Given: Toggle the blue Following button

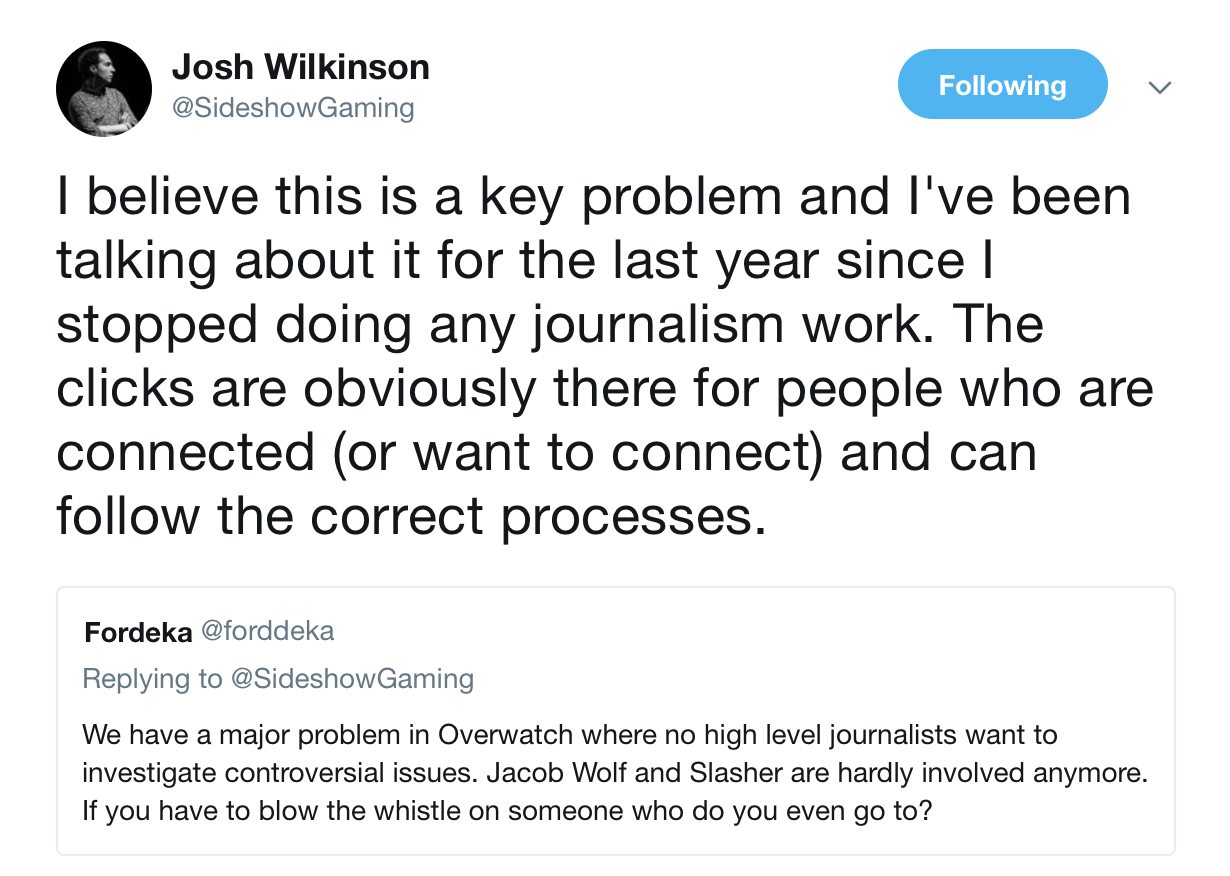Looking at the screenshot, I should coord(1002,86).
